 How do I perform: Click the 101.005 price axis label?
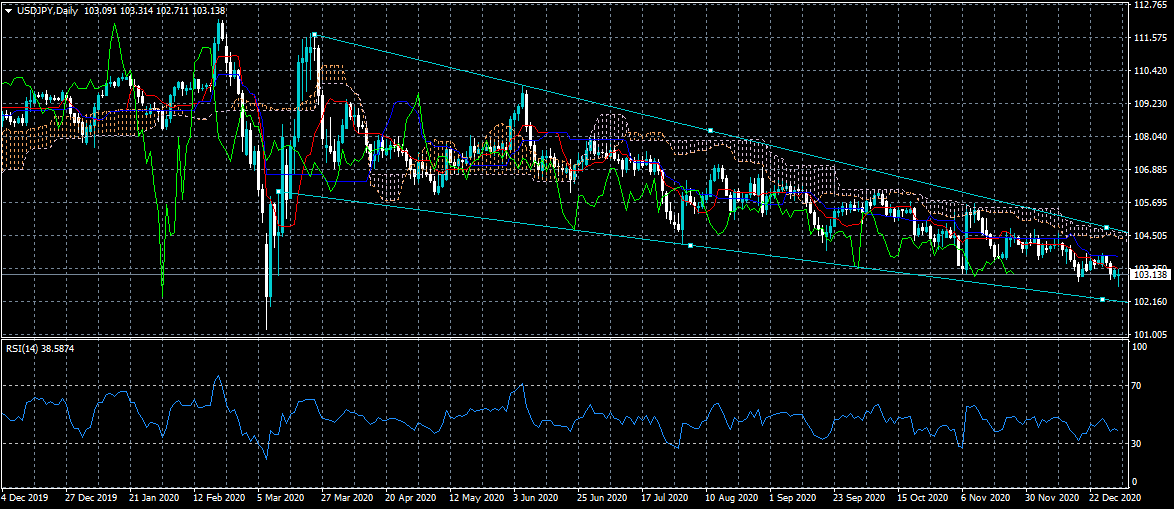pos(1151,334)
